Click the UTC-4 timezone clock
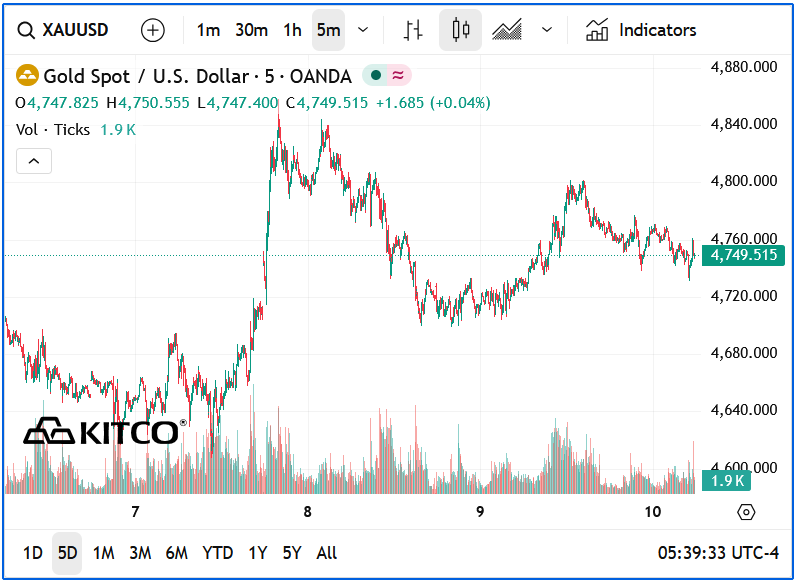The image size is (804, 587). pos(718,553)
